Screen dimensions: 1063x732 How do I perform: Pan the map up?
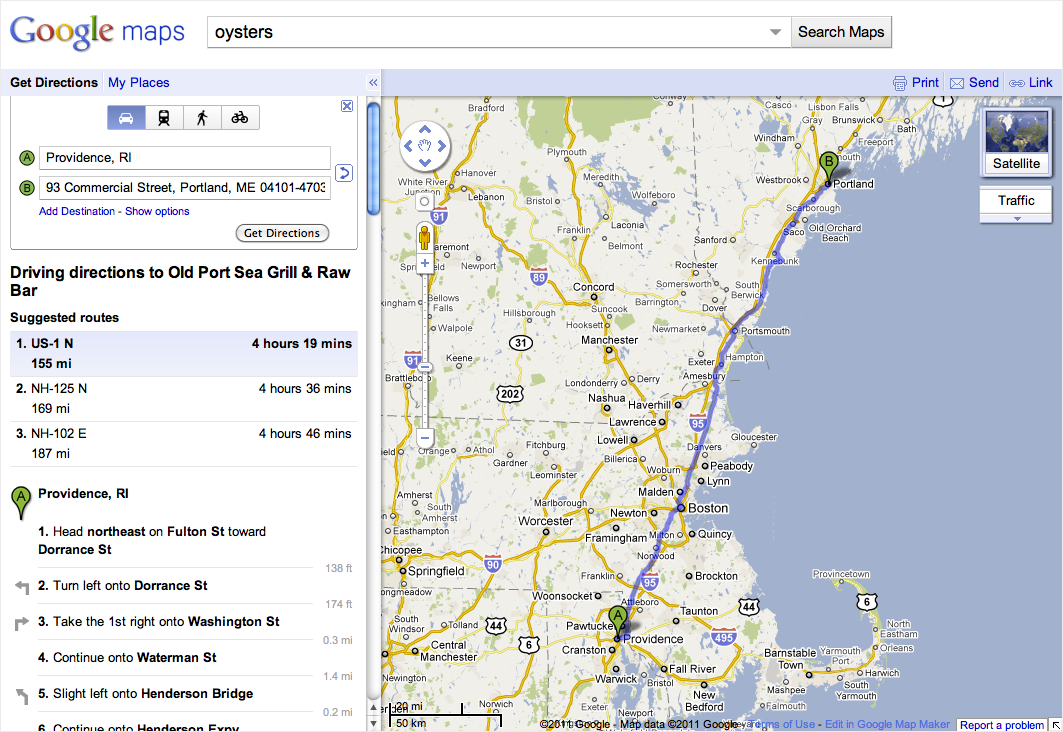424,129
